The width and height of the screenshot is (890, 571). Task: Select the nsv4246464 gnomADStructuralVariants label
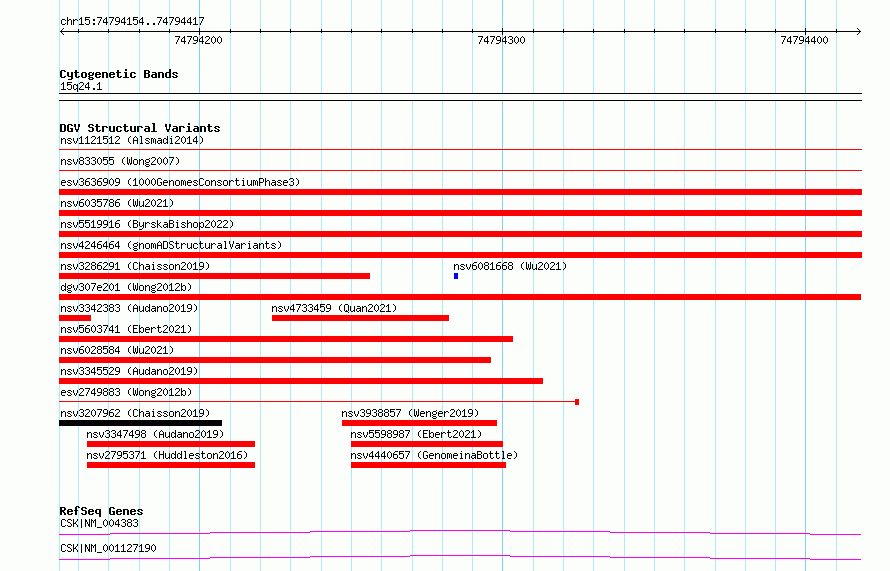(171, 245)
